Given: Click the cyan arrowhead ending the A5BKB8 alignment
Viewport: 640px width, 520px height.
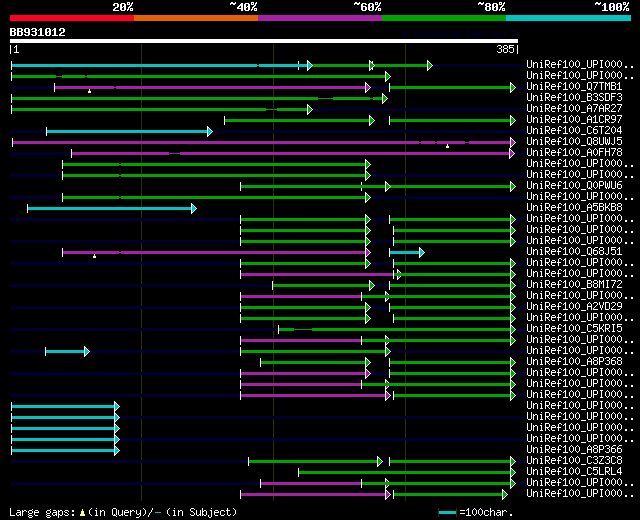Looking at the screenshot, I should coord(193,208).
